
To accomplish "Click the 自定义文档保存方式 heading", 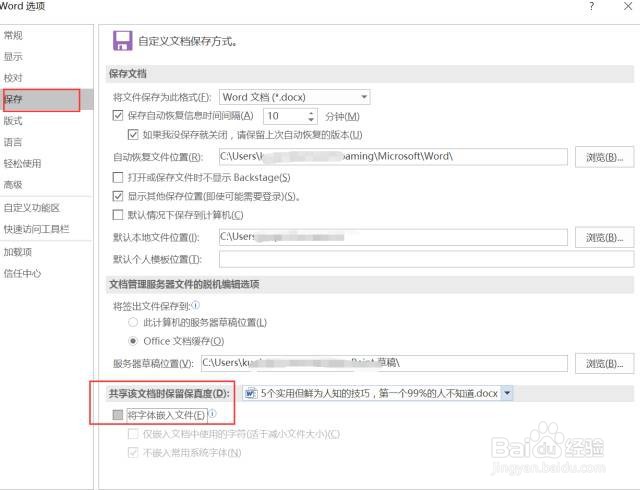I will (187, 41).
